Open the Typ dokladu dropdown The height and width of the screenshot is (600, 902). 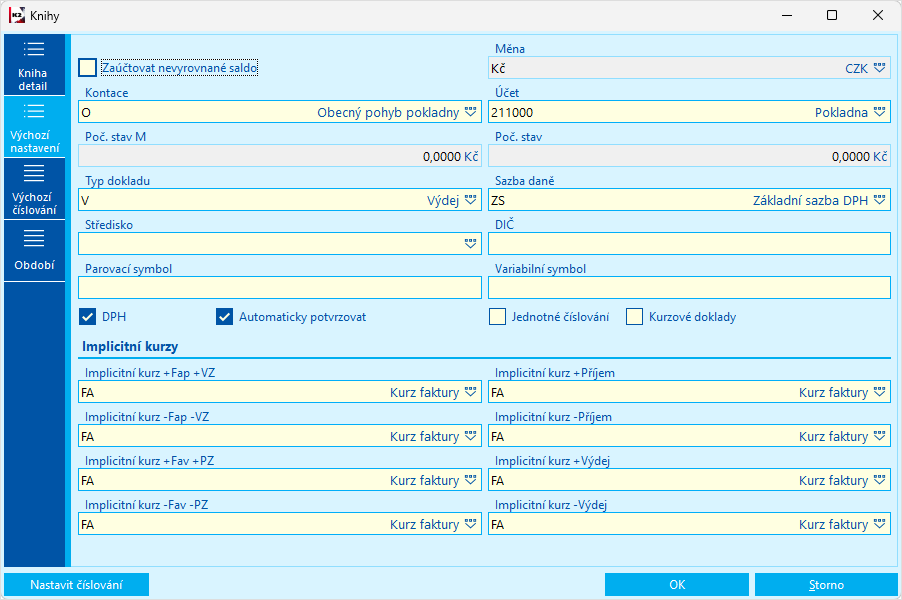point(470,200)
